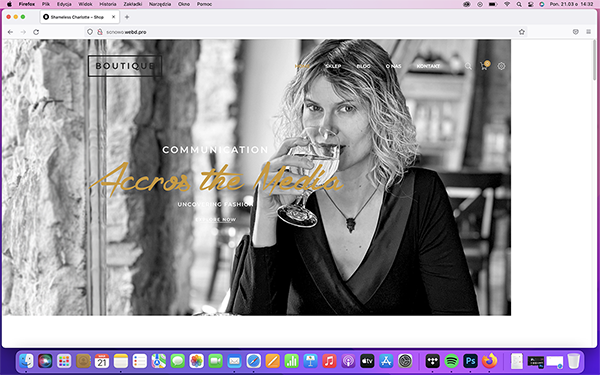
Task: Open the shopping cart icon
Action: 484,66
